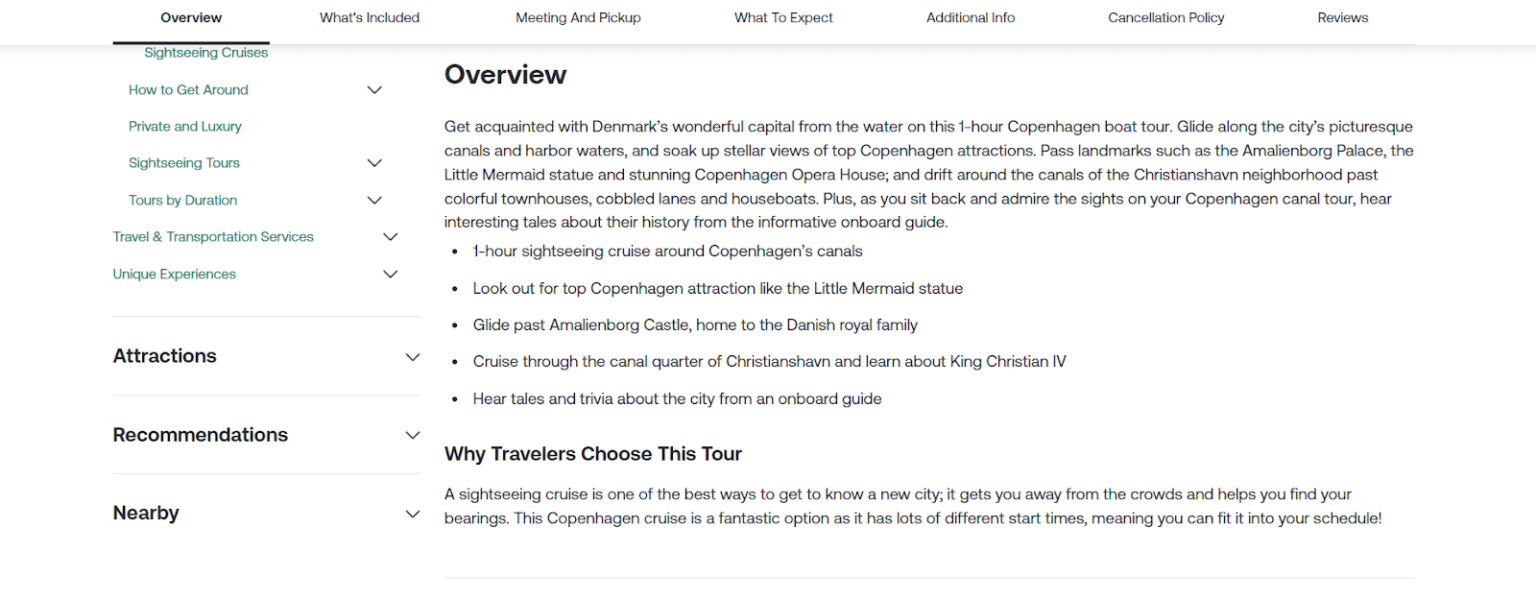Expand the Attractions panel
The width and height of the screenshot is (1536, 600).
tap(412, 356)
